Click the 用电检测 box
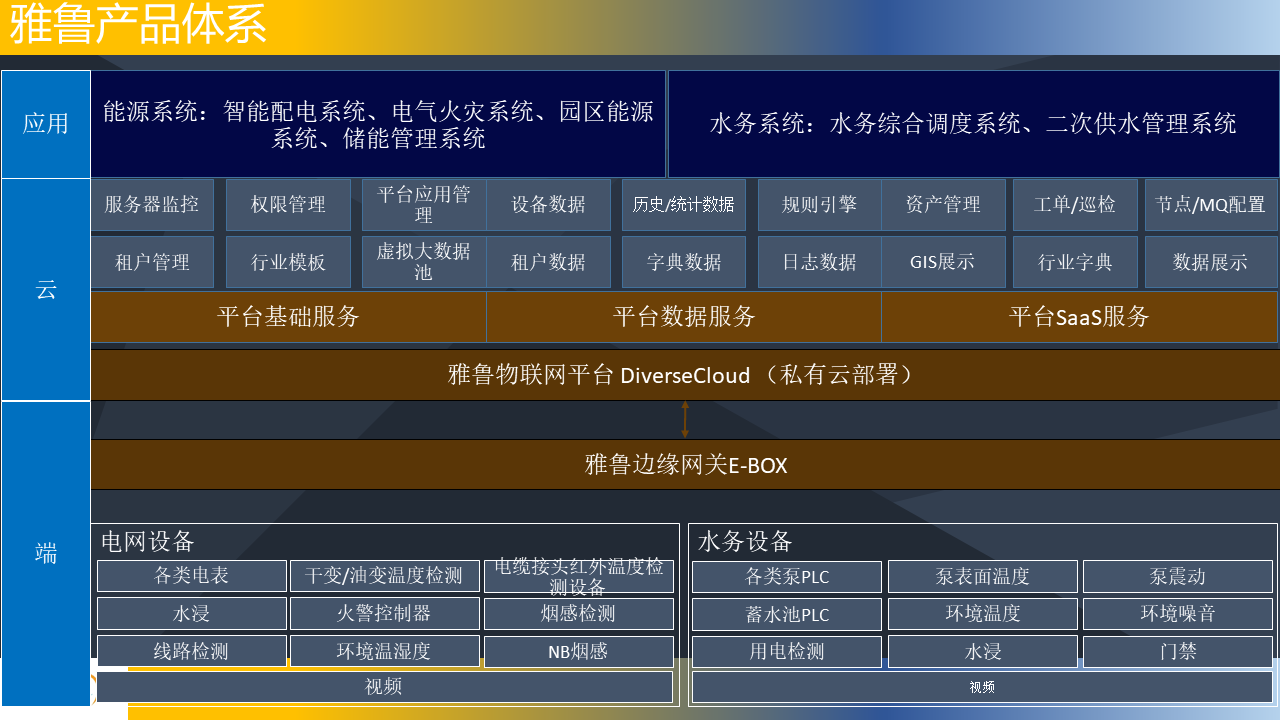1280x720 pixels. click(x=787, y=652)
